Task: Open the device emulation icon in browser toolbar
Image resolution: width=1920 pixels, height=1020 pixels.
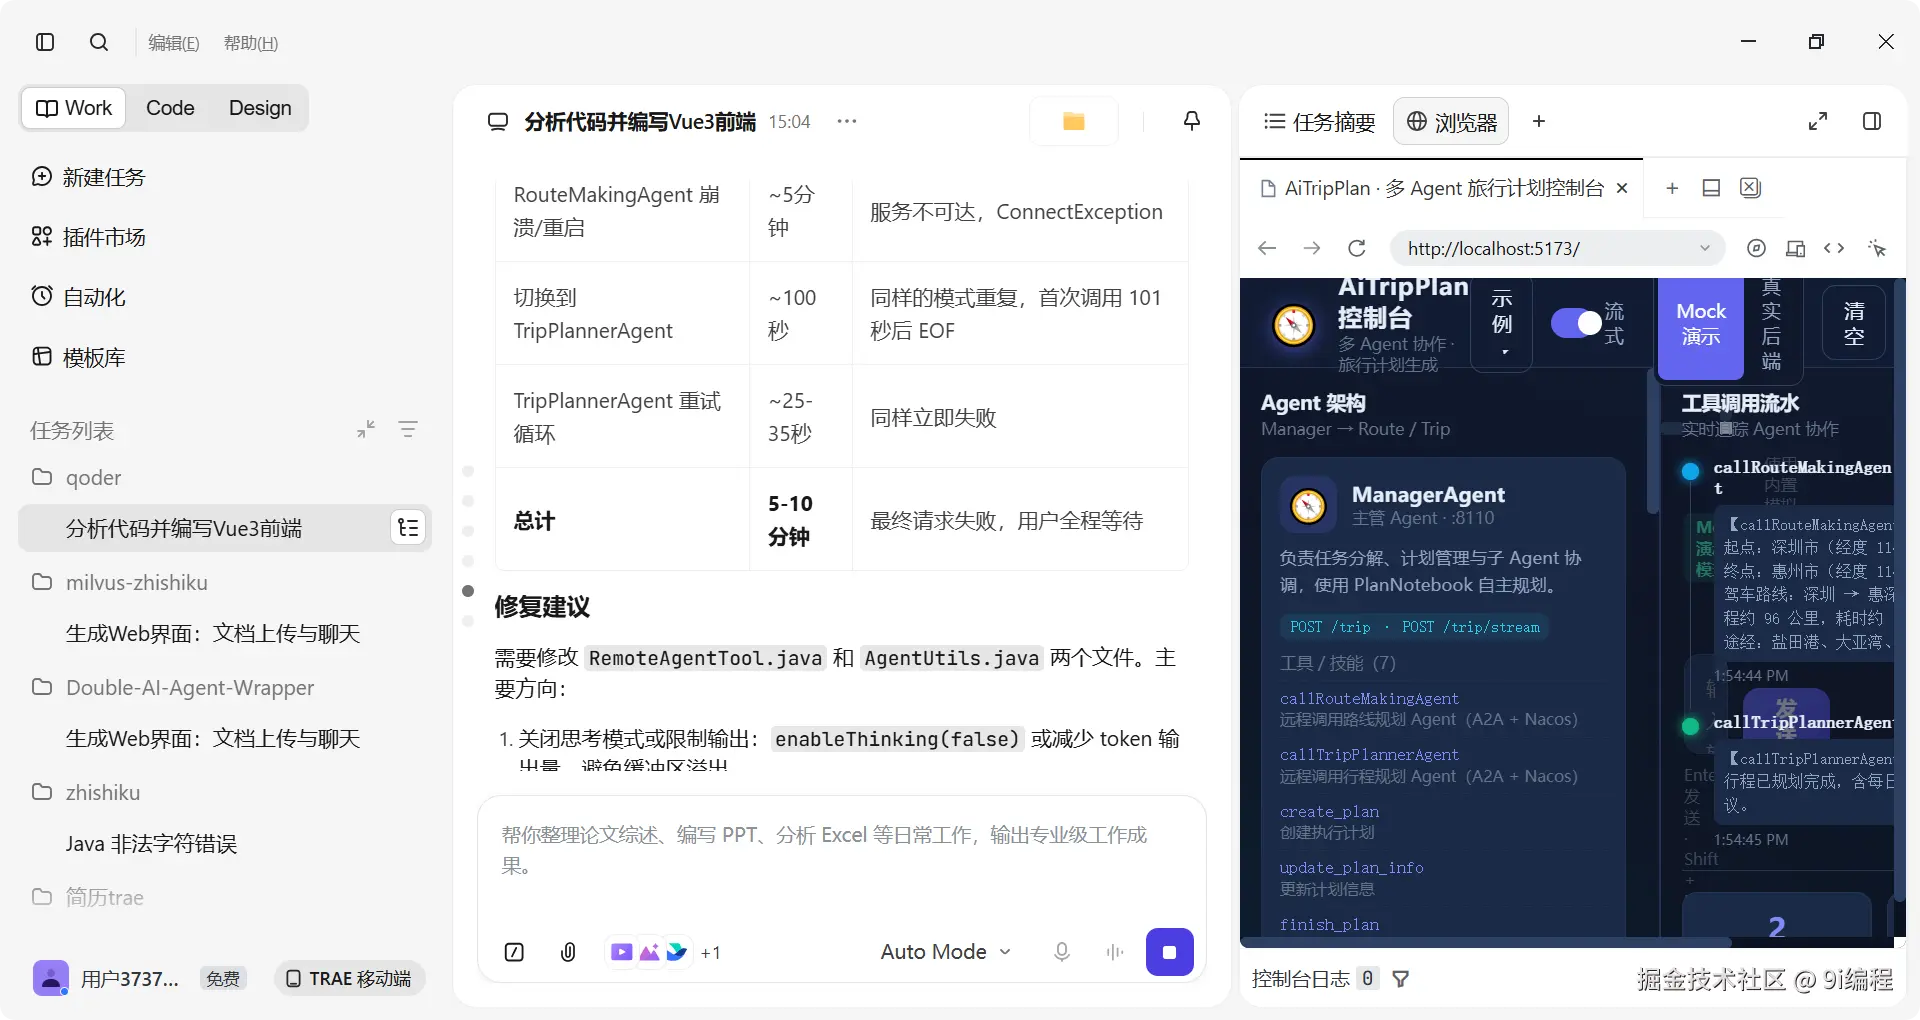Action: pyautogui.click(x=1796, y=248)
